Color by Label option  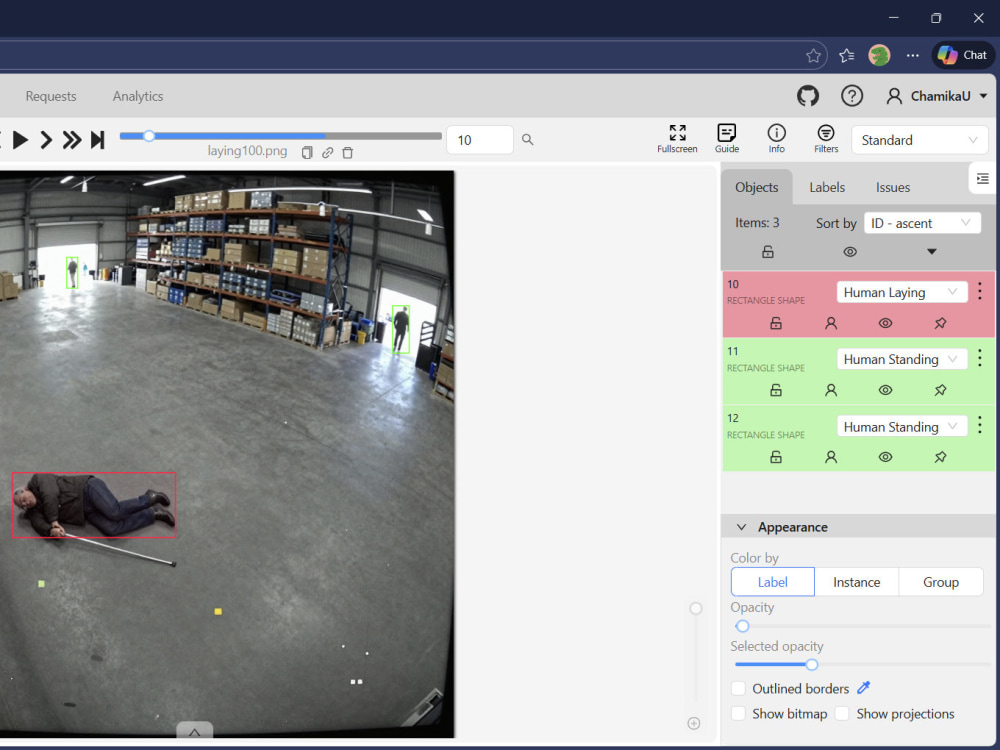click(x=772, y=582)
